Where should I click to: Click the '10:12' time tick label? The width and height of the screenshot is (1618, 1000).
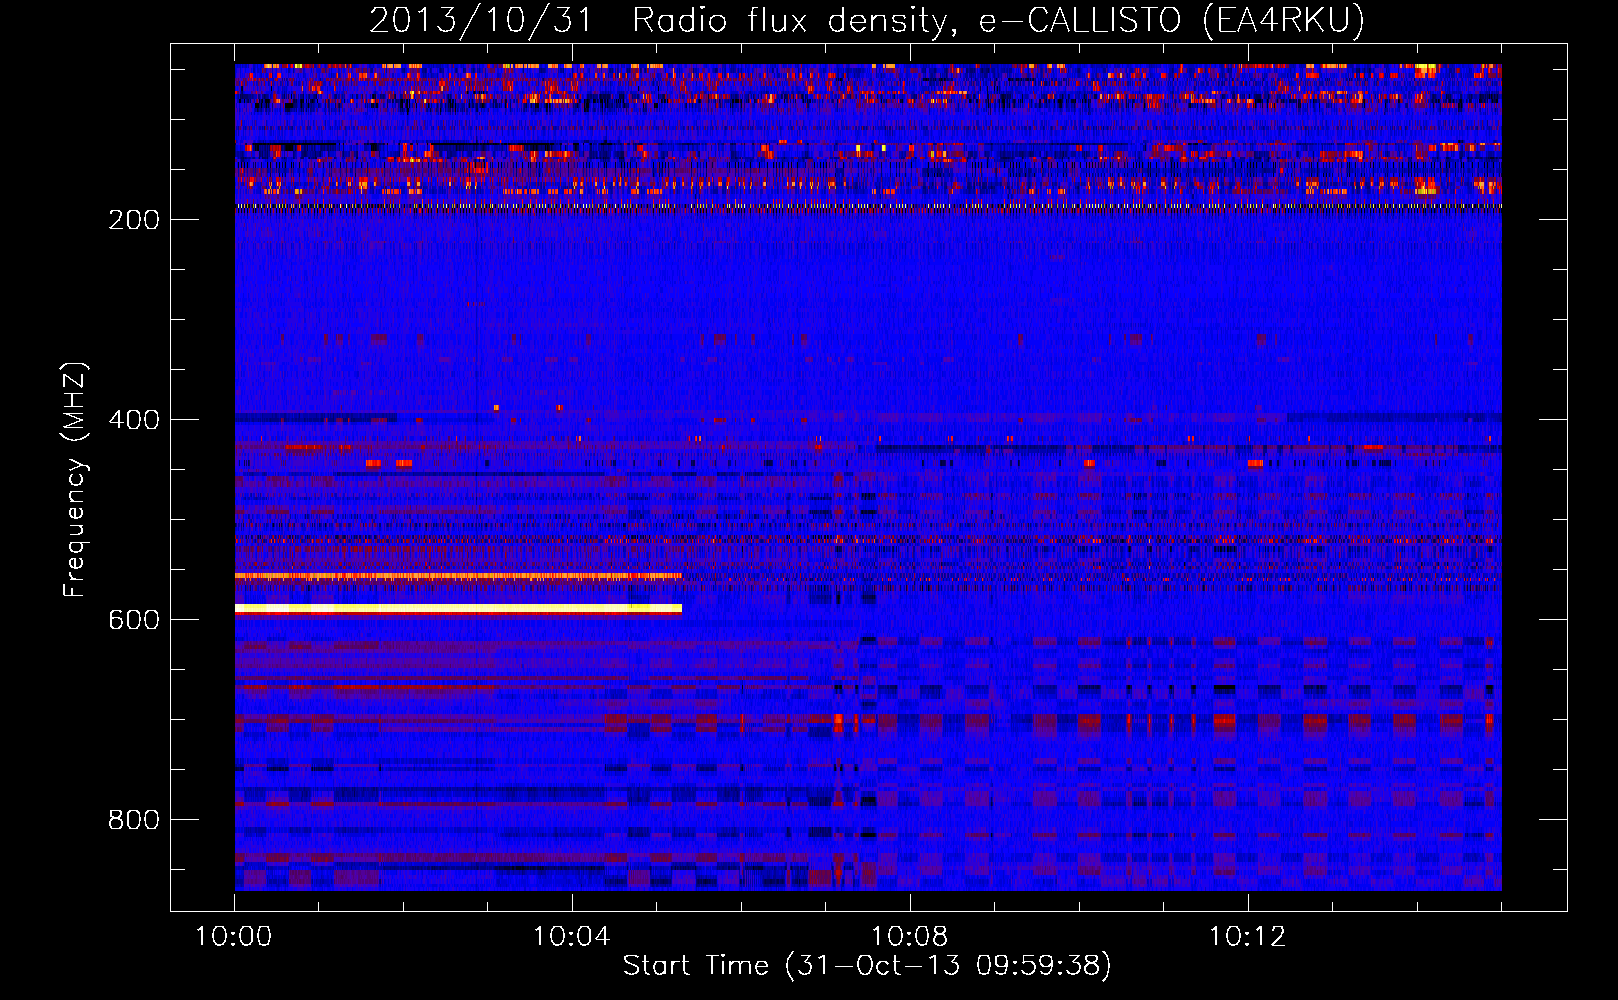[1248, 937]
